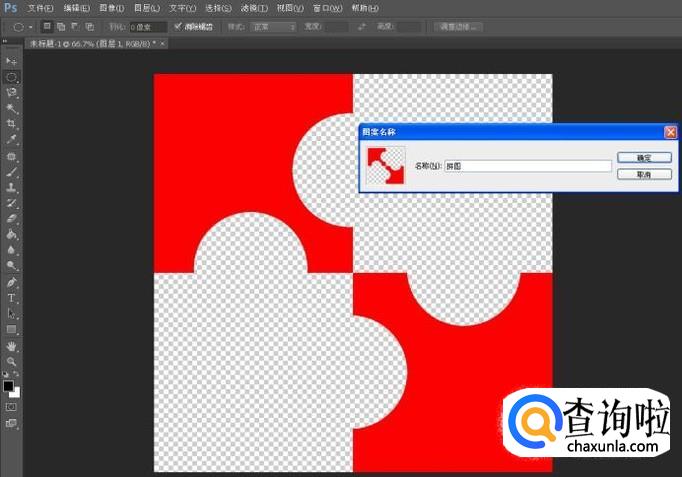Viewport: 682px width, 477px height.
Task: Select the Horizontal Type tool
Action: tap(12, 298)
